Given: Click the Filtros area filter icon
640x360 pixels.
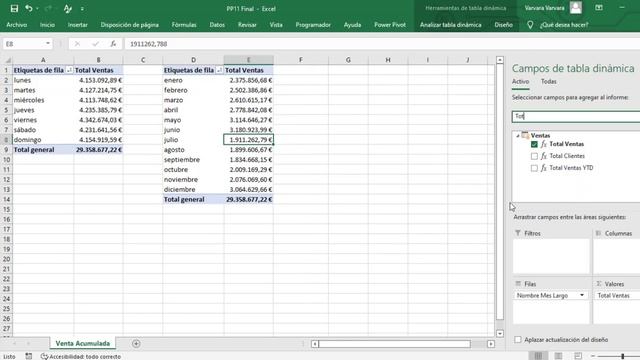Looking at the screenshot, I should tap(518, 233).
